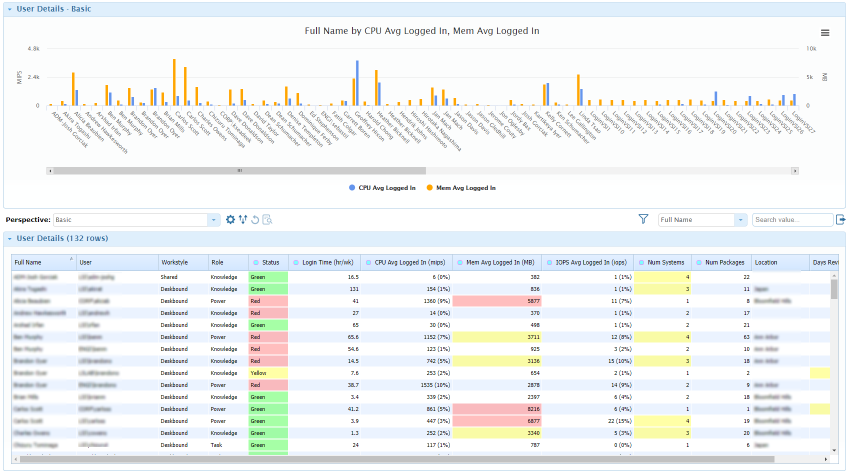Select the red Mem cell 5877
The height and width of the screenshot is (474, 850).
click(x=497, y=301)
